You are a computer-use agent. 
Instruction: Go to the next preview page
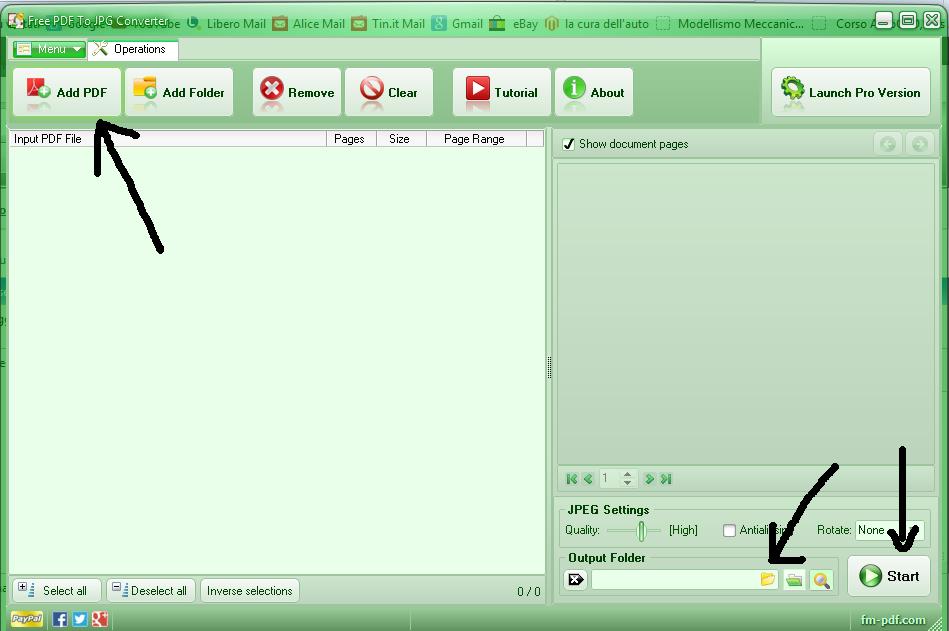[x=649, y=479]
